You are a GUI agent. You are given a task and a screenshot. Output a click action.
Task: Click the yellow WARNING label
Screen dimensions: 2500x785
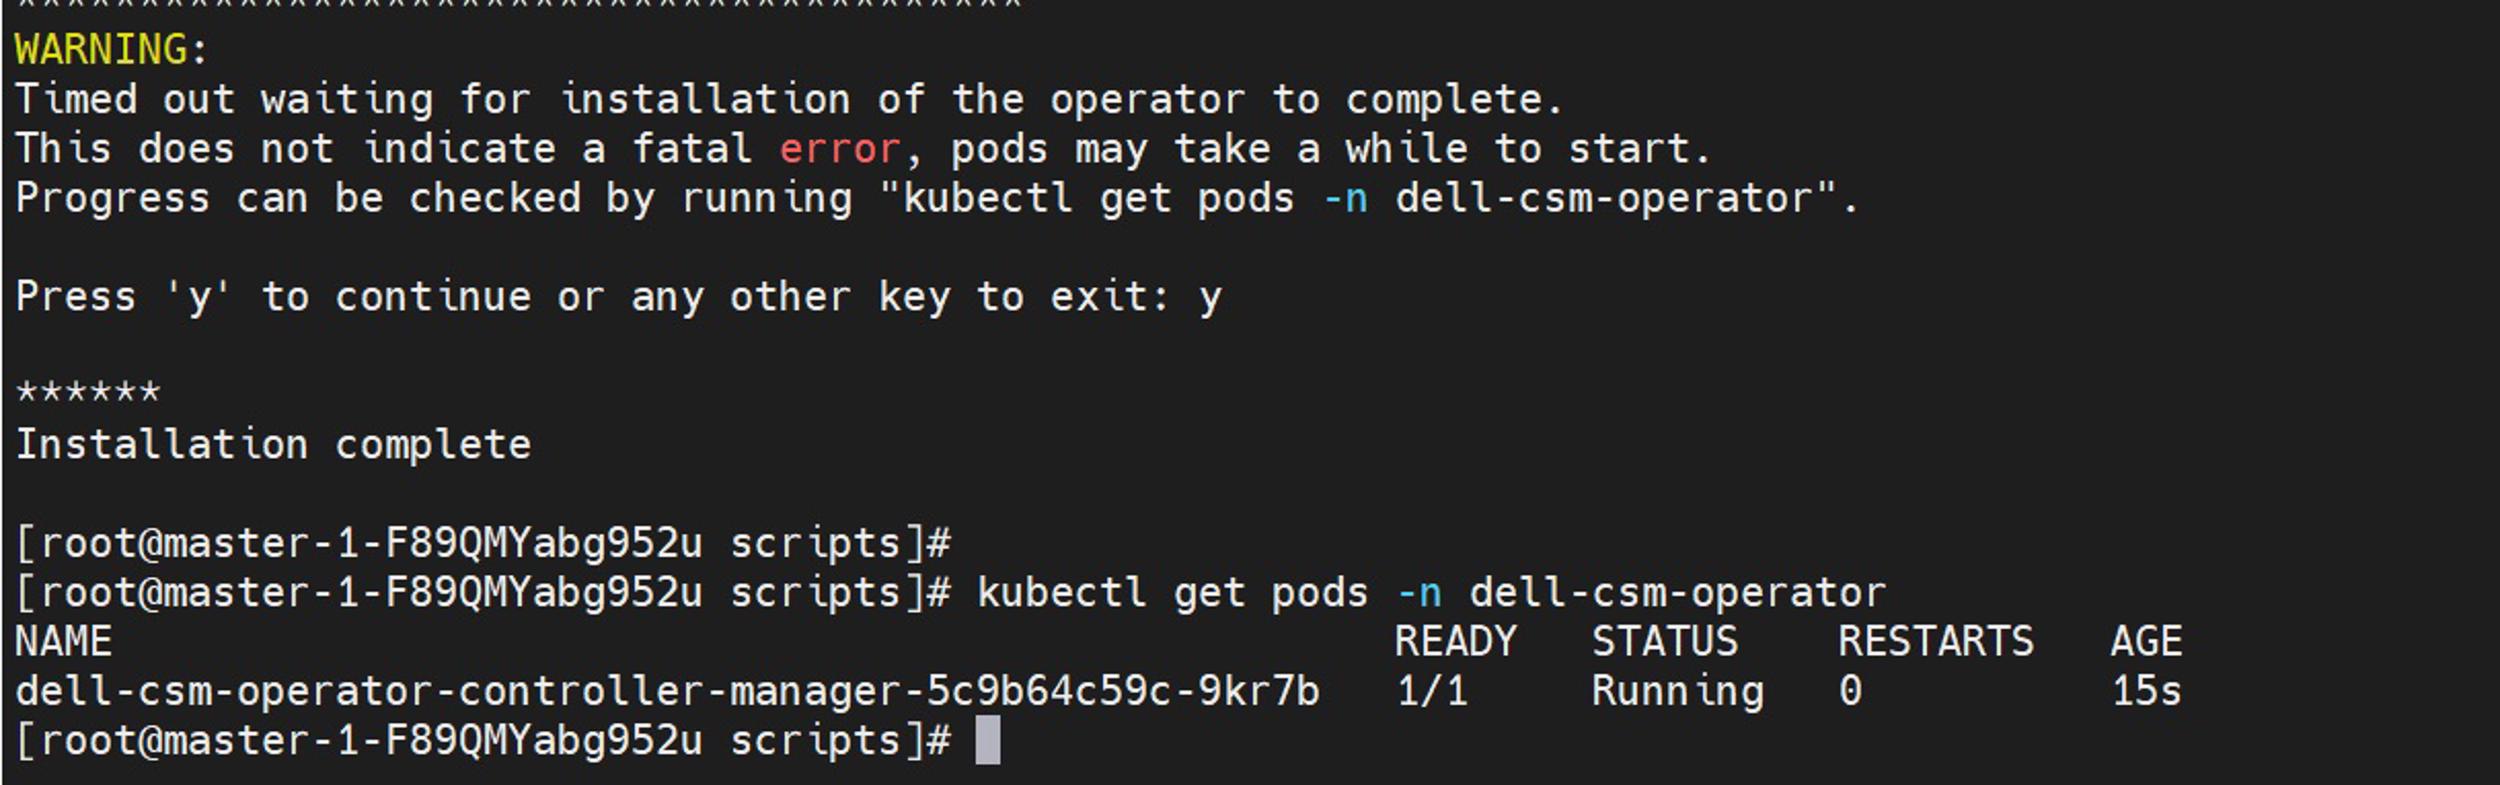pos(101,50)
